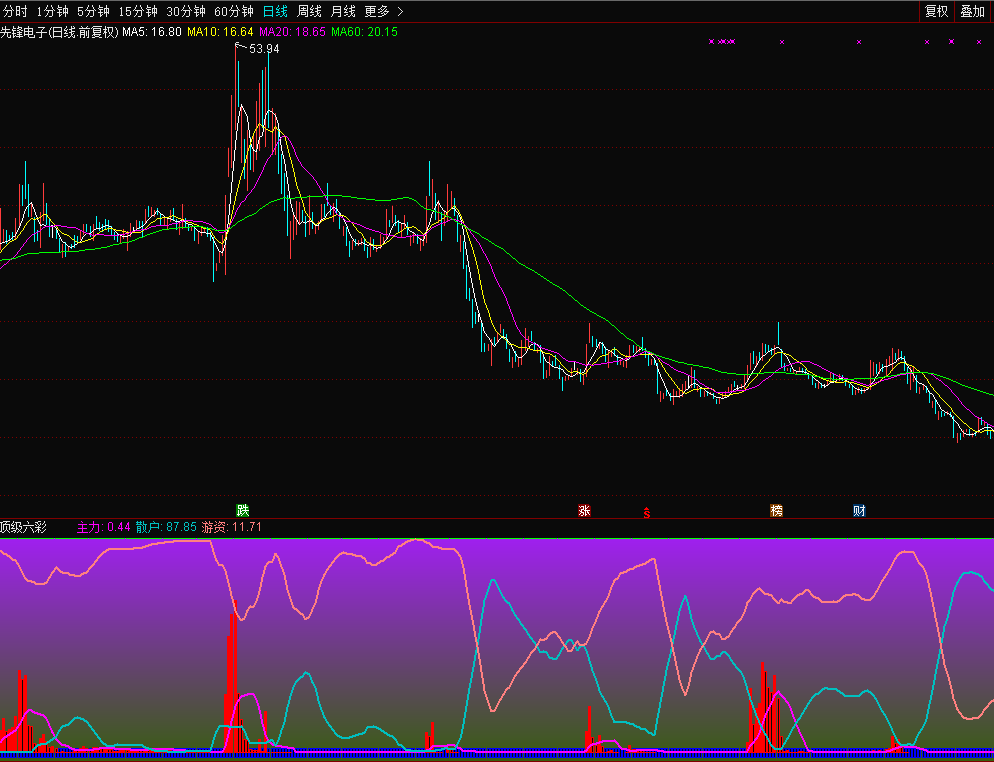Switch to 60分钟 chart period

(234, 11)
